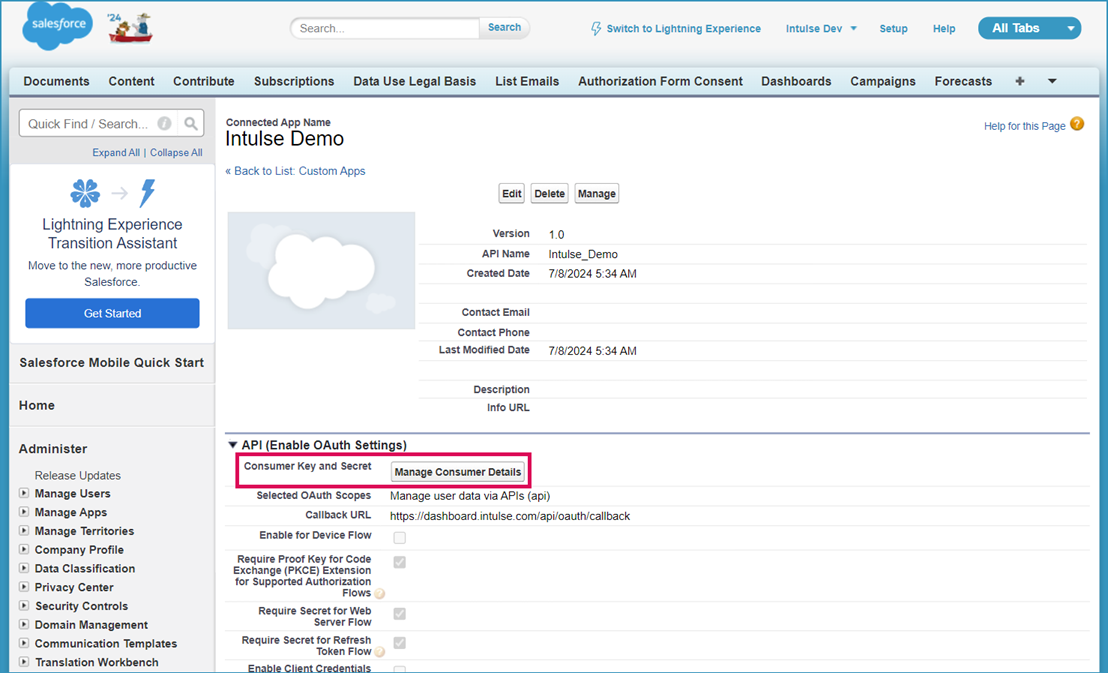Expand the Communication Templates tree node

point(24,643)
